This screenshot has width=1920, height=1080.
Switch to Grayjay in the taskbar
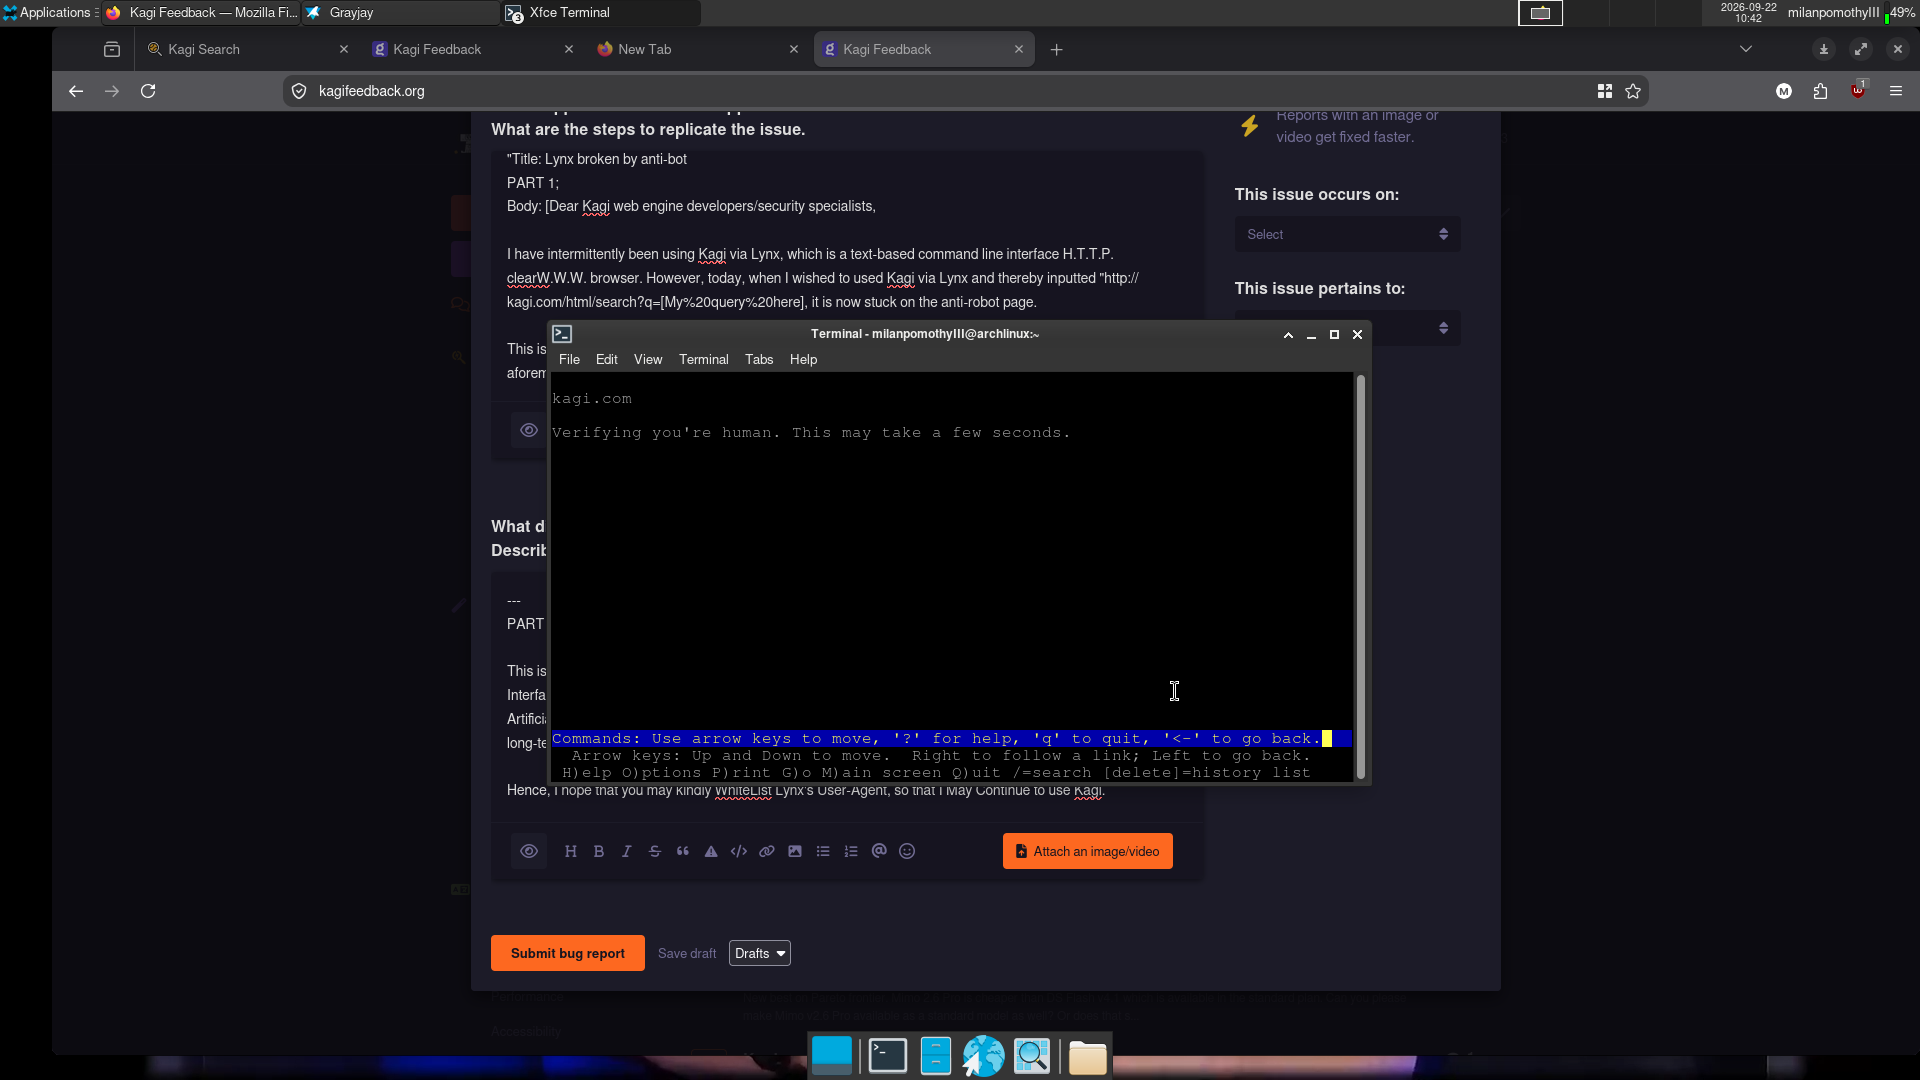[400, 13]
